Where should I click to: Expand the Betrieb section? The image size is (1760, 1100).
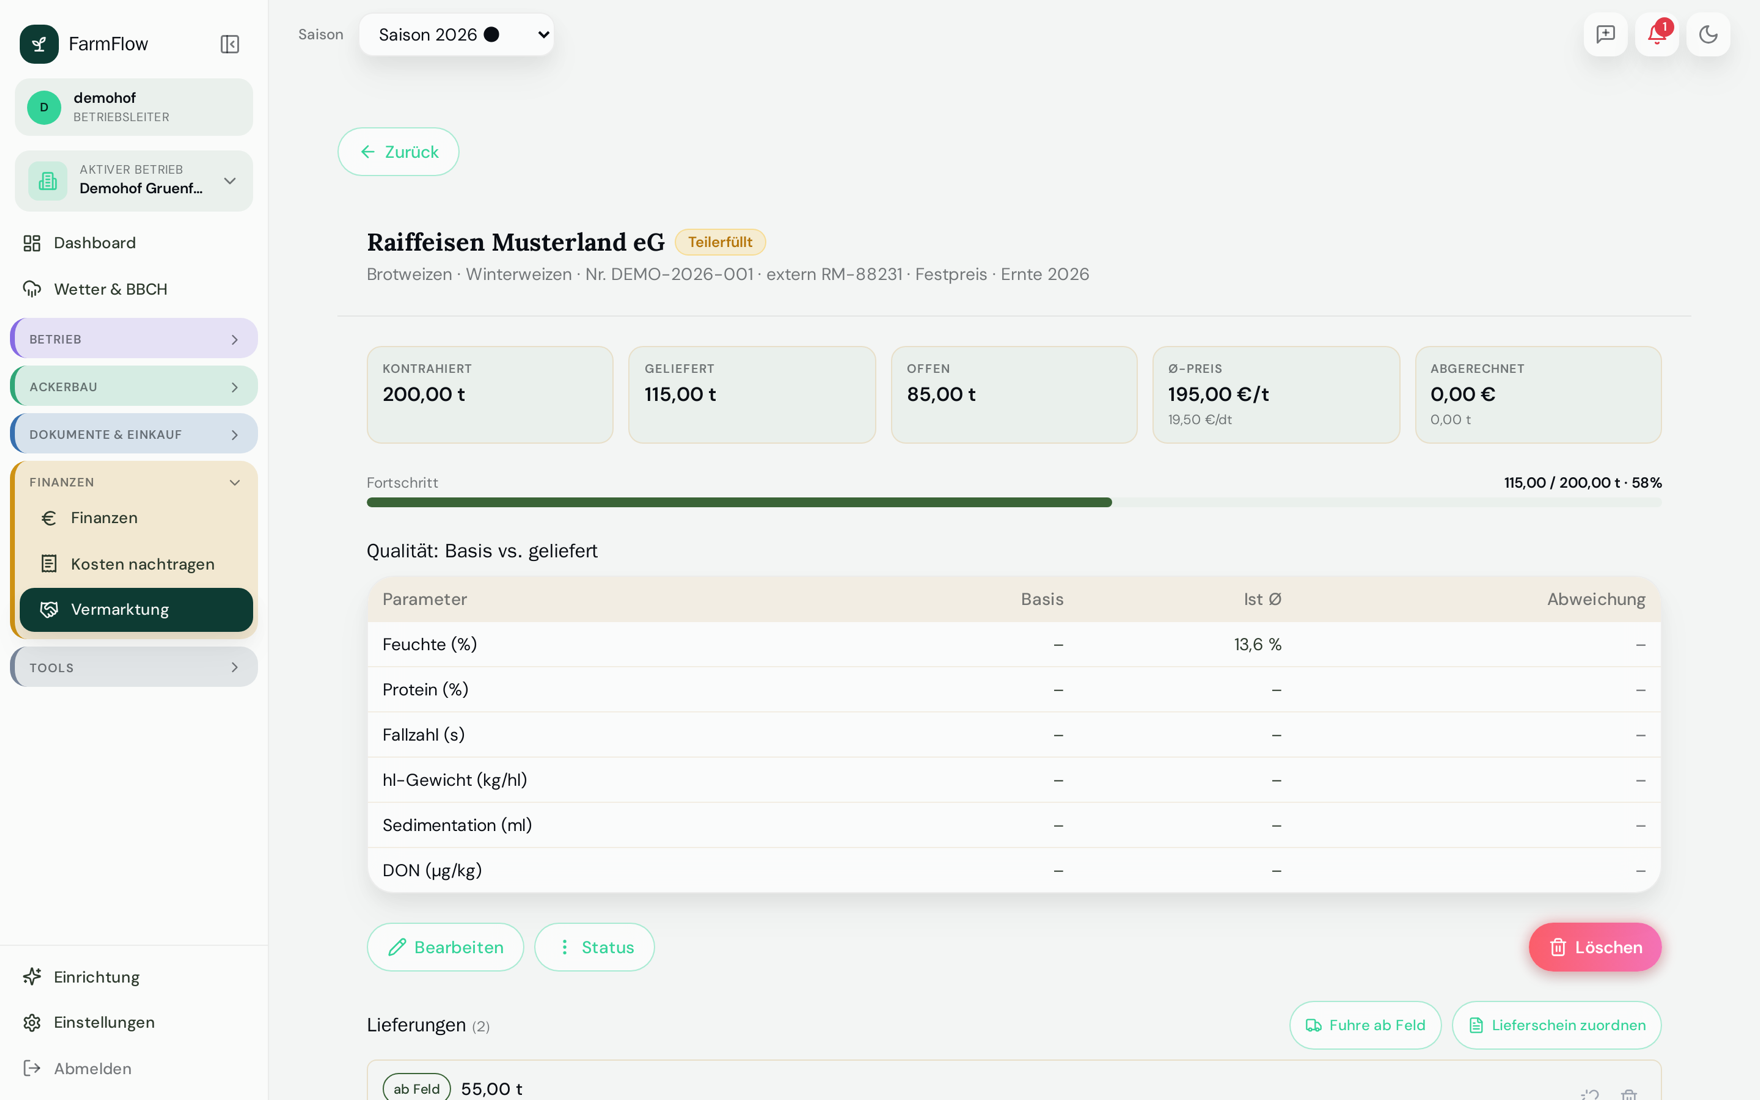(134, 339)
